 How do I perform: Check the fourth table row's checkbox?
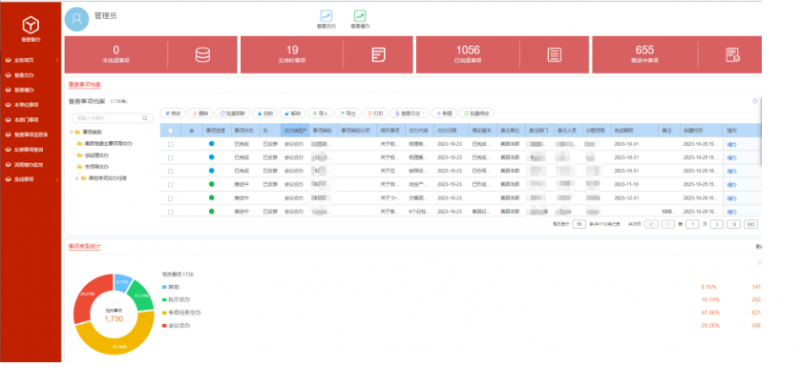170,185
